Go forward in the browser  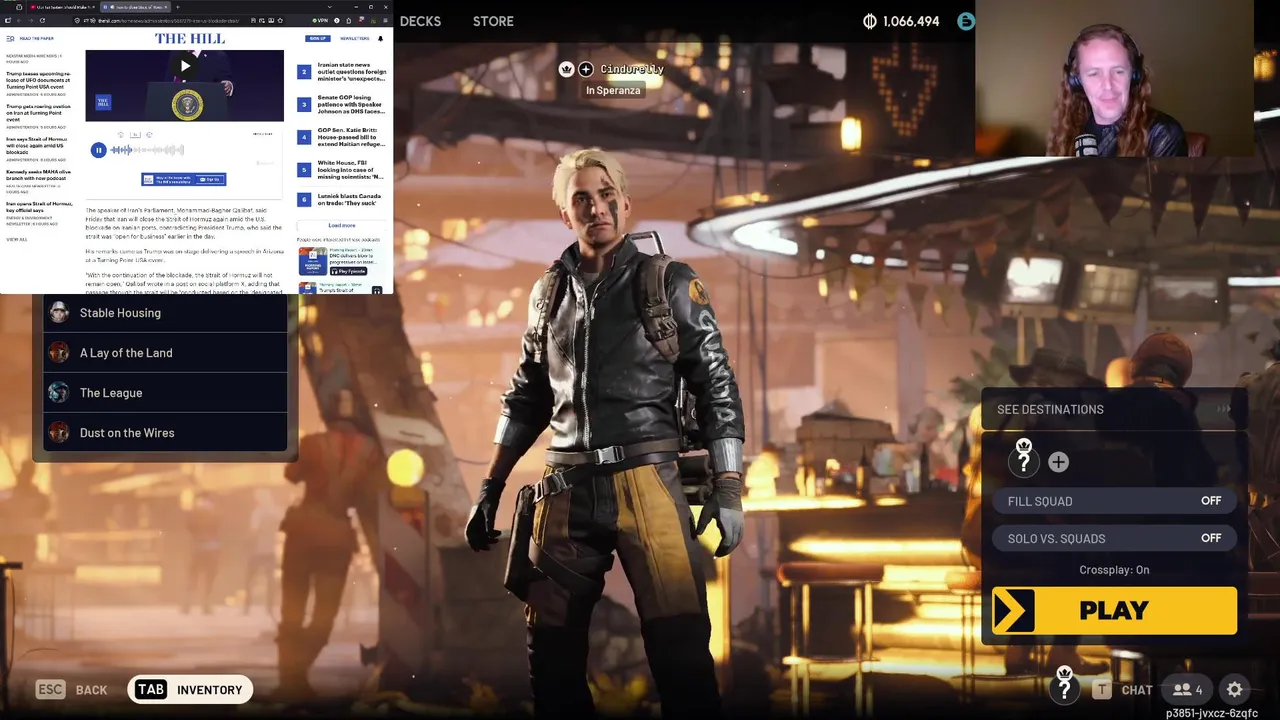pos(31,20)
